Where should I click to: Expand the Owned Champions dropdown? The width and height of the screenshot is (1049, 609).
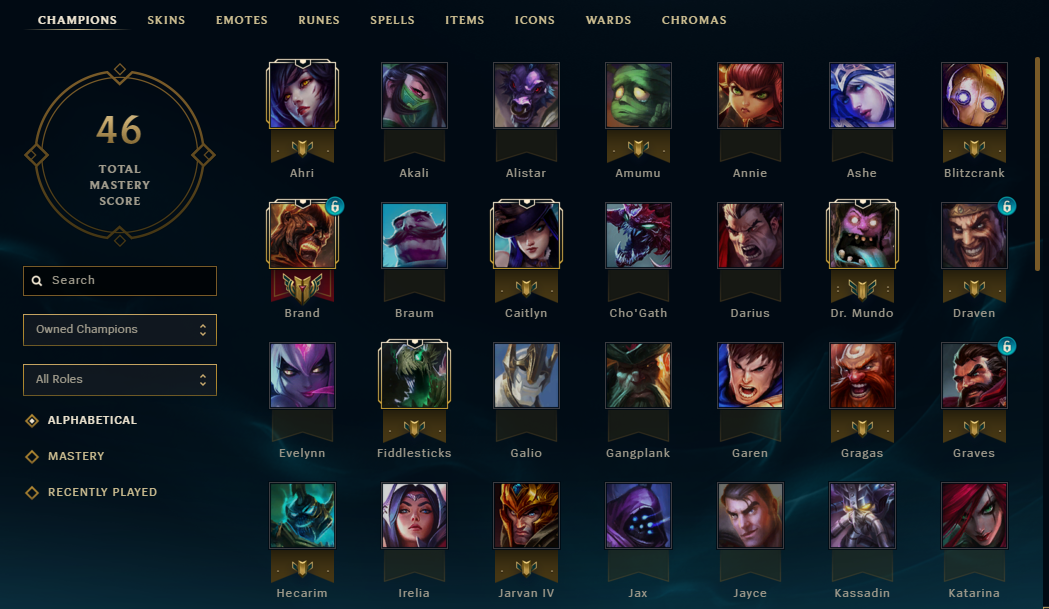coord(120,330)
